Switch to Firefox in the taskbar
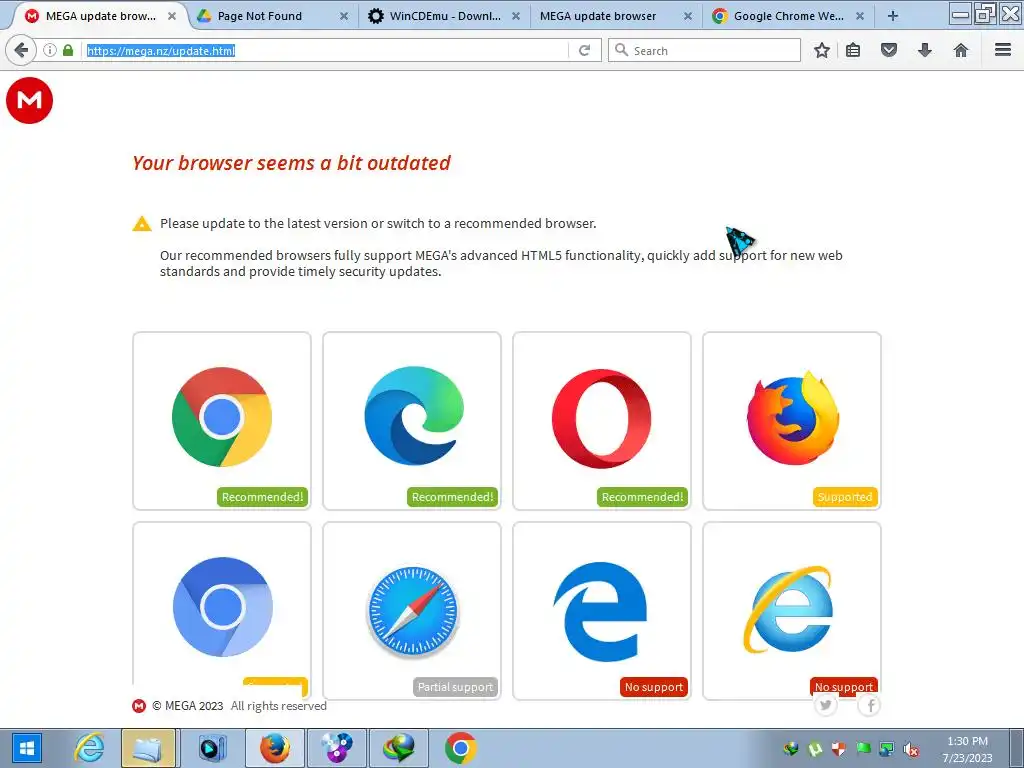Screen dimensions: 1024x768 click(x=275, y=748)
